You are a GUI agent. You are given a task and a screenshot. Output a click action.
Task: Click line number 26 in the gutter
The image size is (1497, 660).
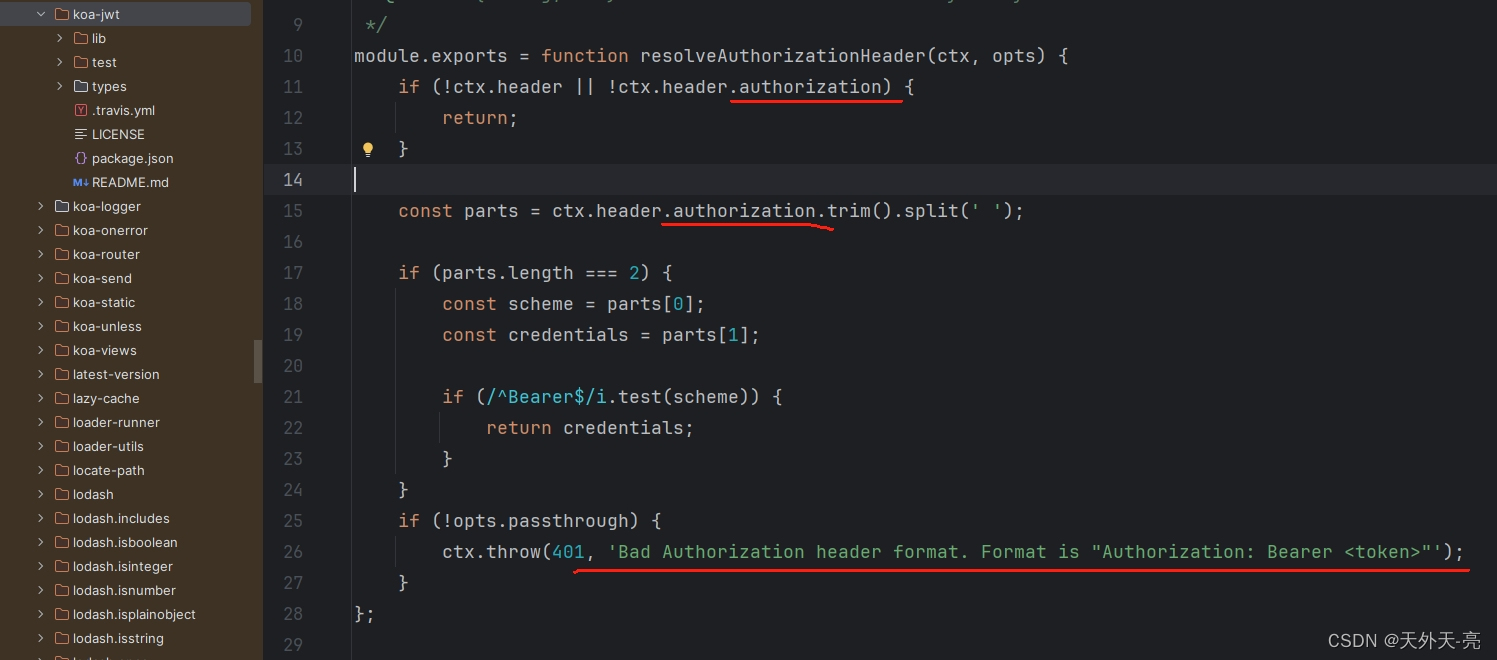pyautogui.click(x=292, y=552)
